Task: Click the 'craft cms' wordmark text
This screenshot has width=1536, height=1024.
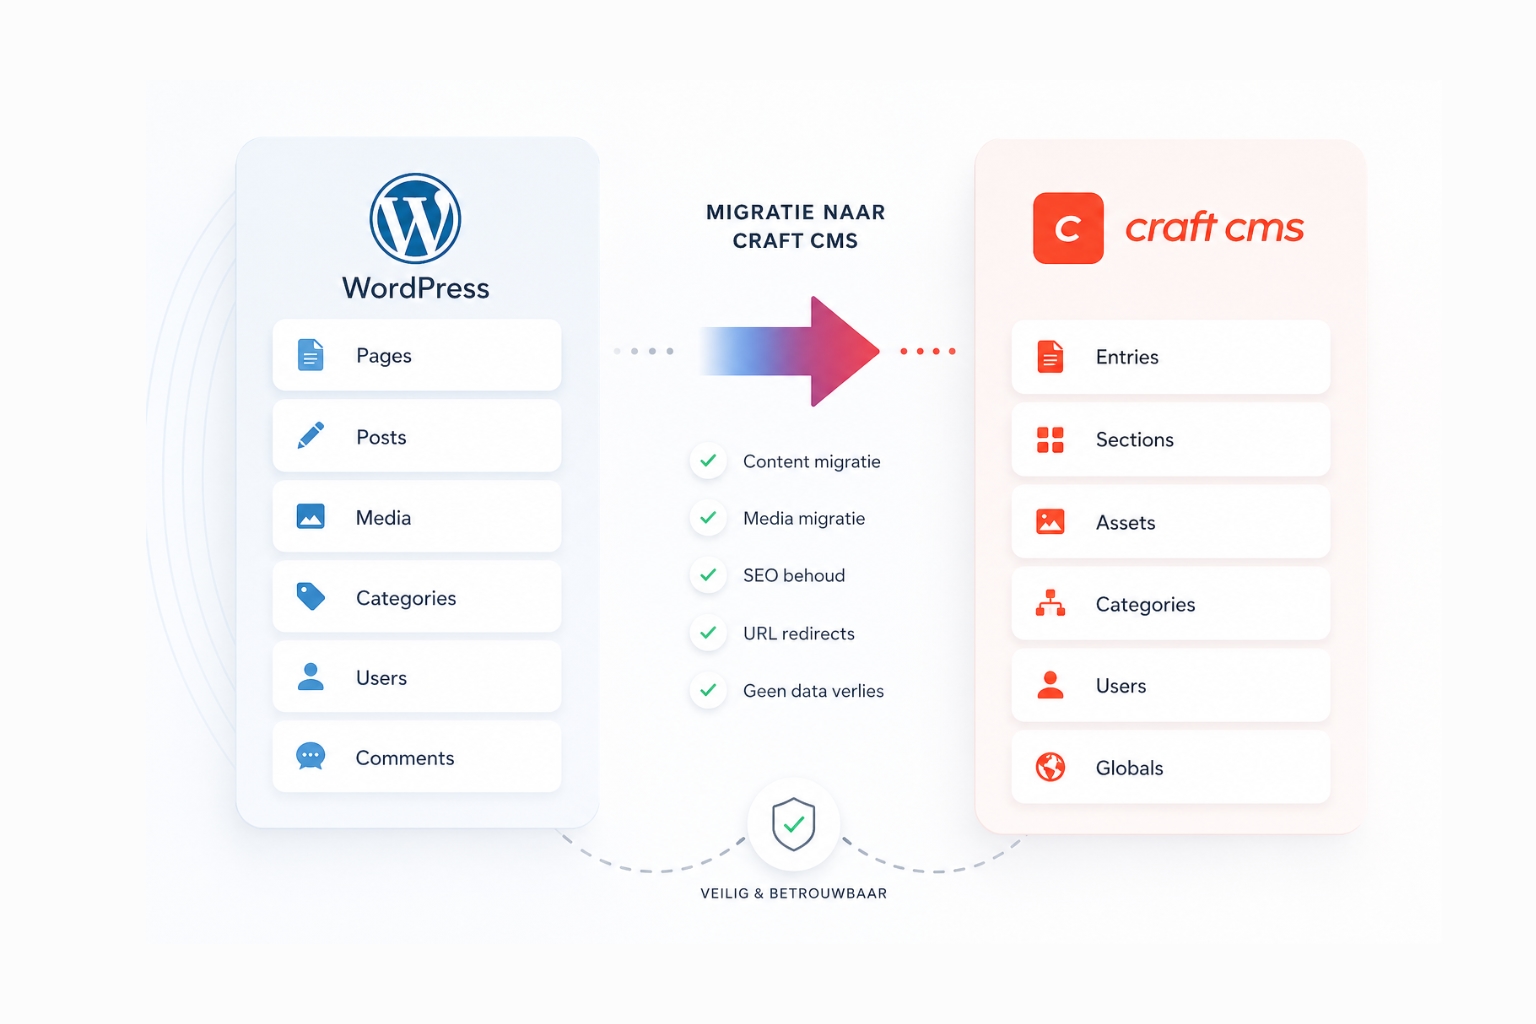Action: [x=1214, y=227]
